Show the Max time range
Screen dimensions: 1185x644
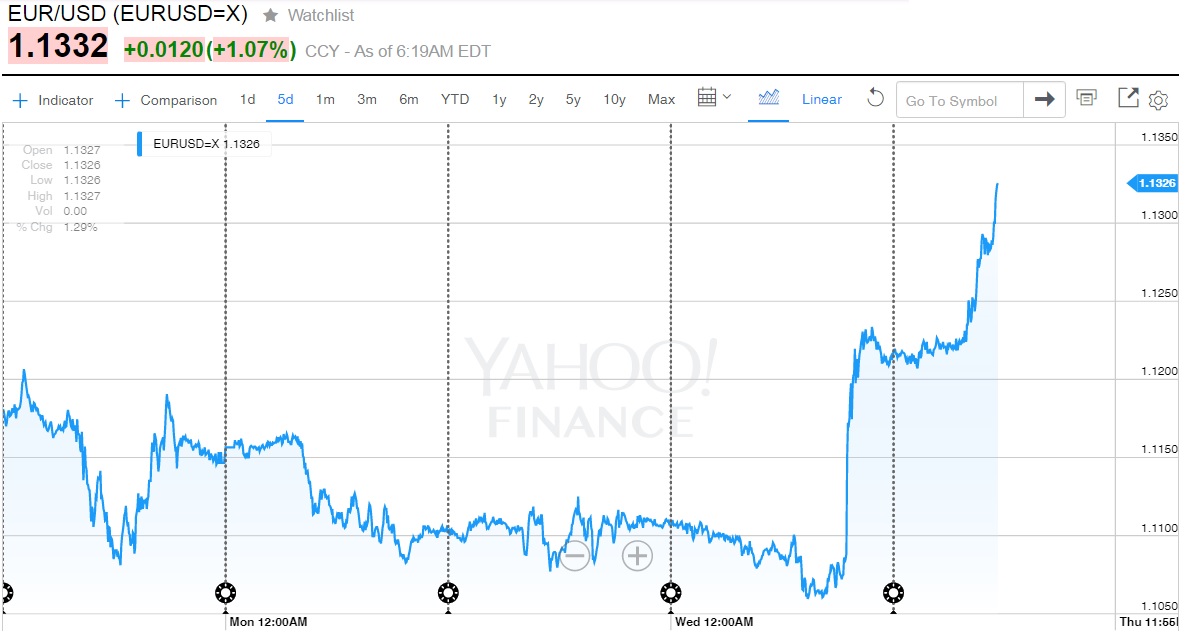[661, 99]
